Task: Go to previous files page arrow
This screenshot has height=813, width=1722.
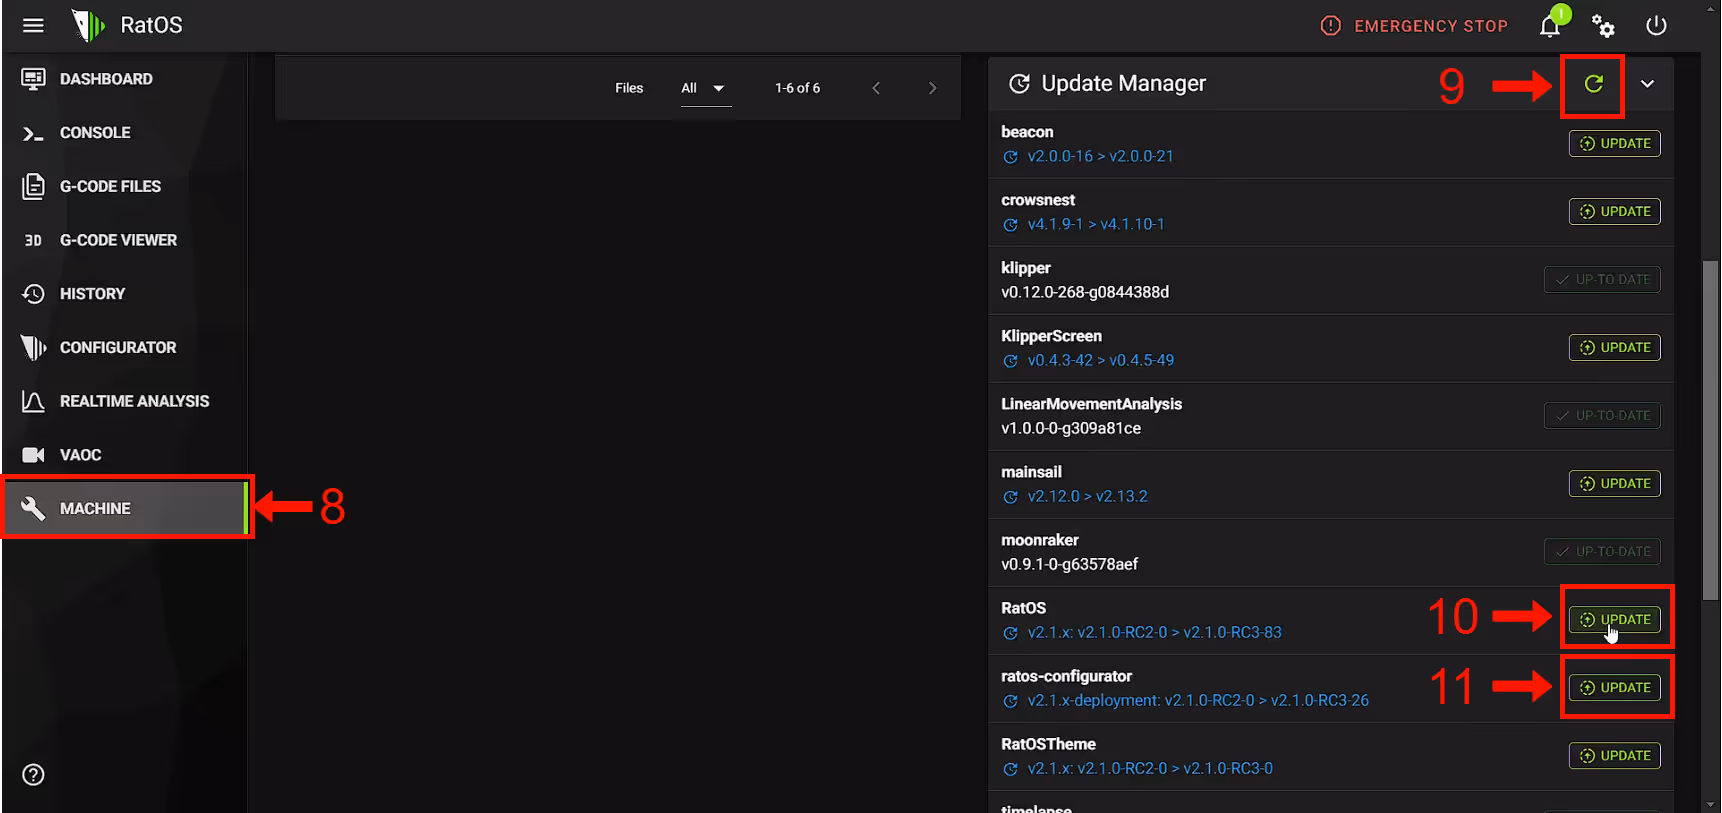Action: 876,88
